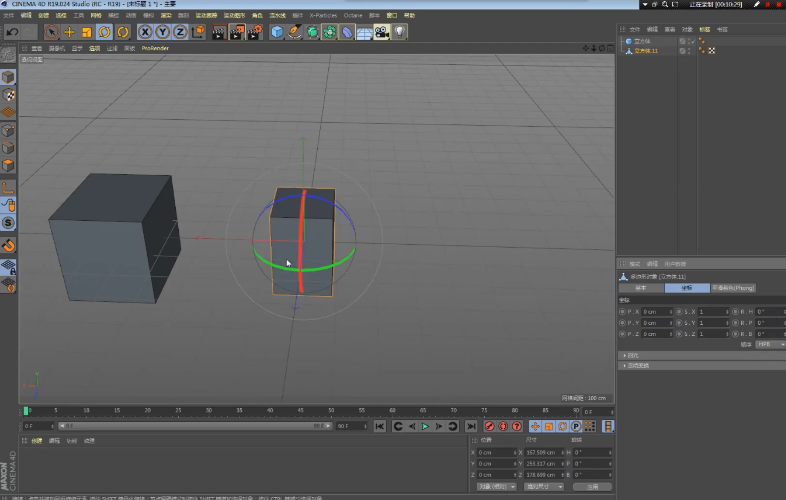This screenshot has height=500, width=786.
Task: Switch to the 坐标 attribute tab
Action: 687,288
